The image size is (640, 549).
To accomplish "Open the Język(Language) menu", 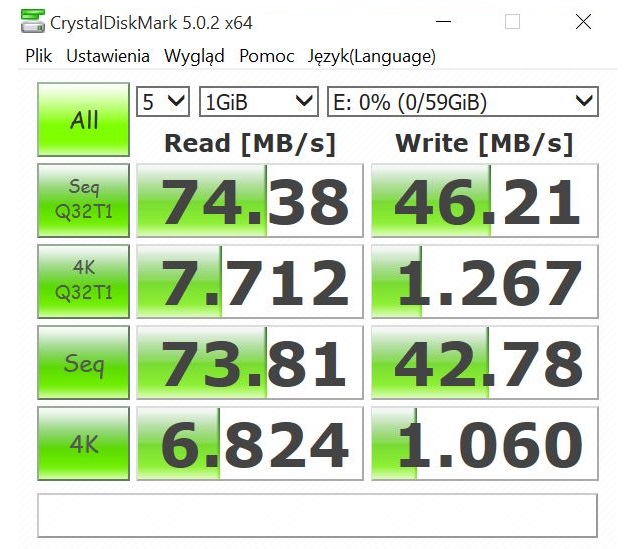I will click(371, 56).
